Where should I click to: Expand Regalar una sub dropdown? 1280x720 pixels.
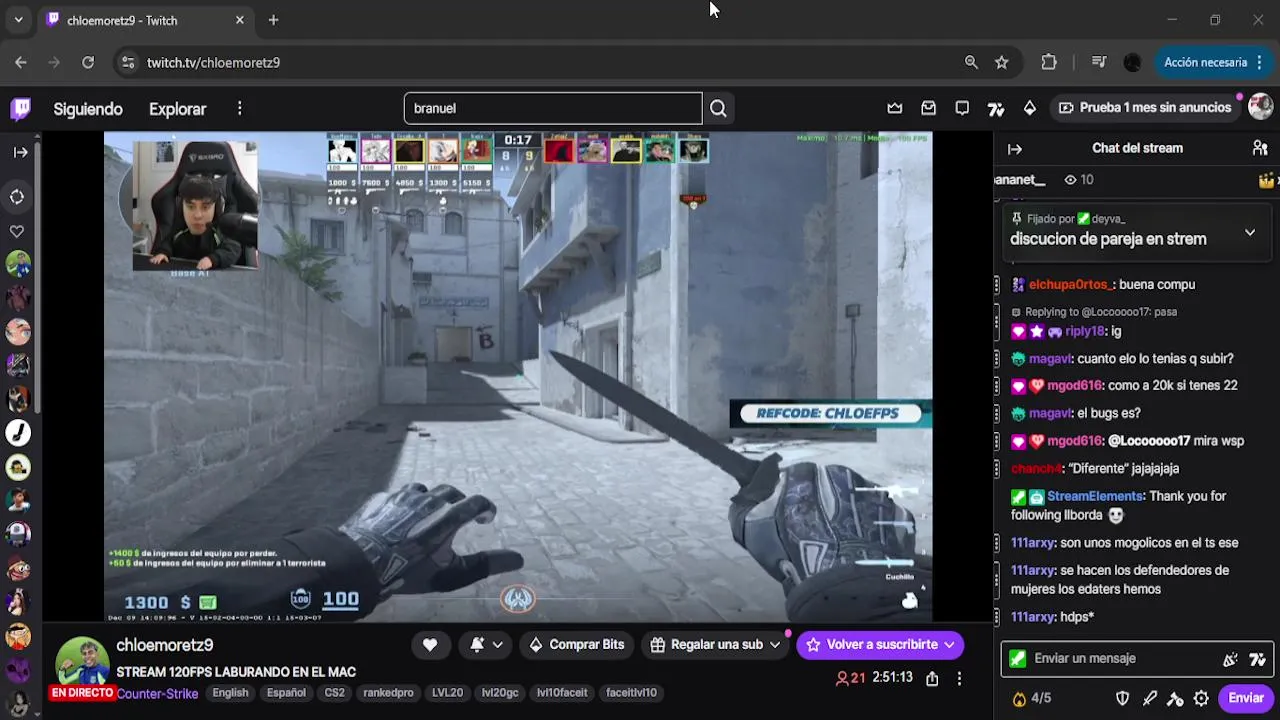[775, 645]
